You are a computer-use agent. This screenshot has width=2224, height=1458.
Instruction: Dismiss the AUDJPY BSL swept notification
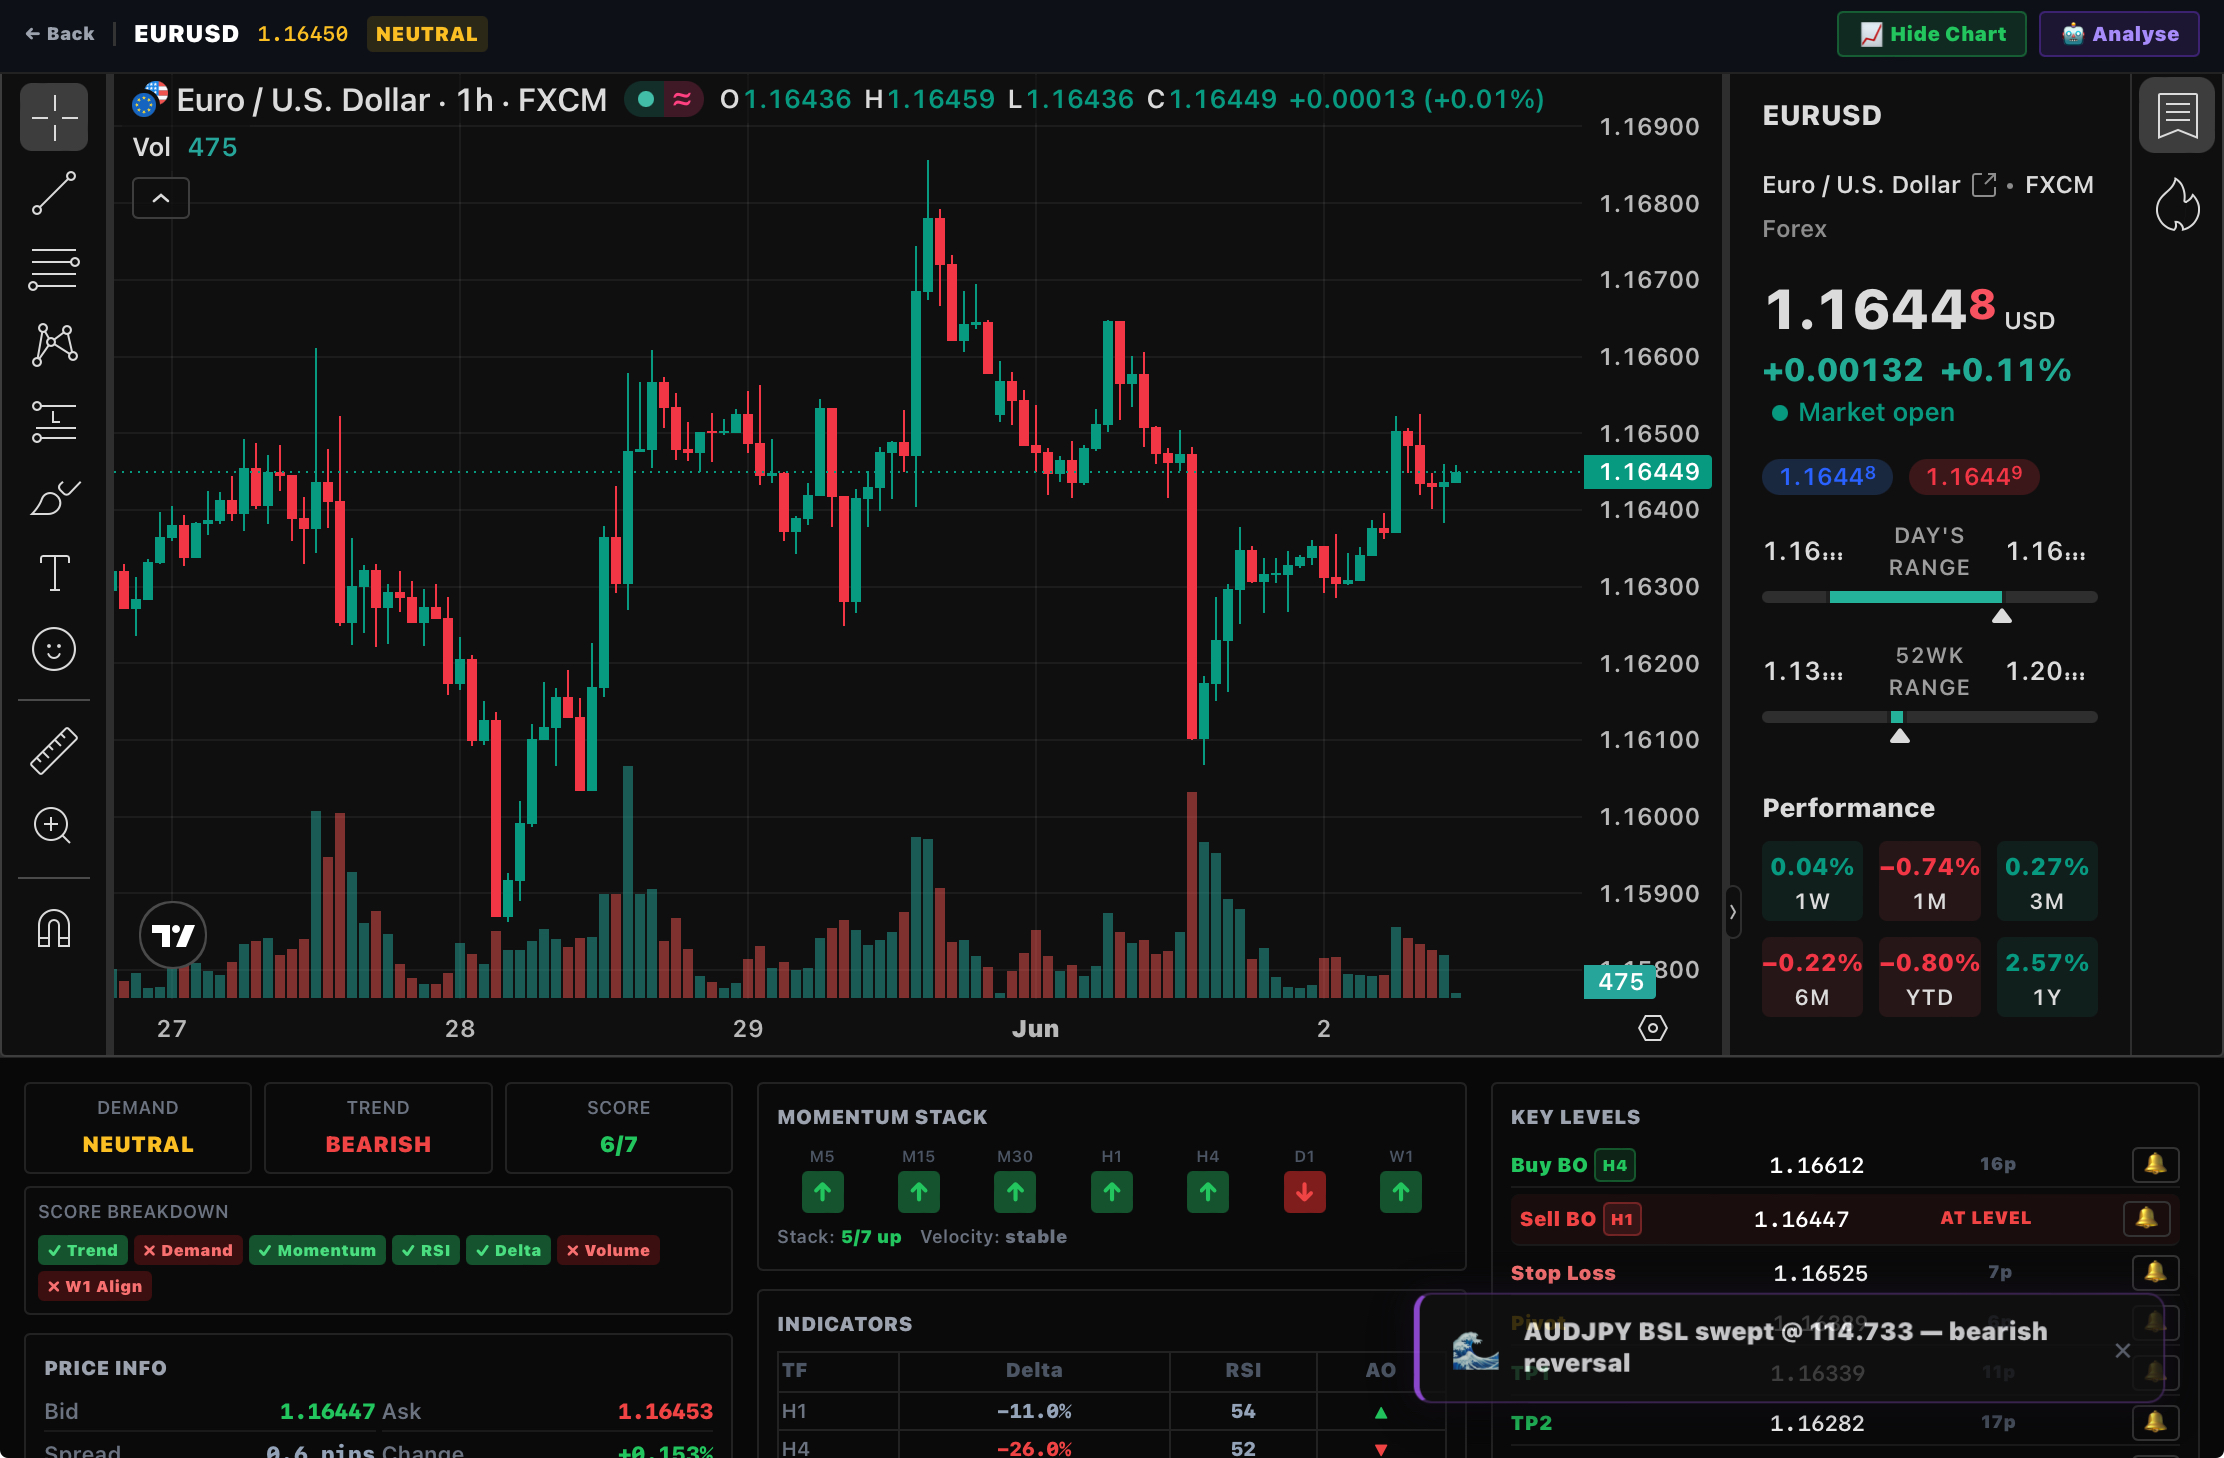(2123, 1350)
